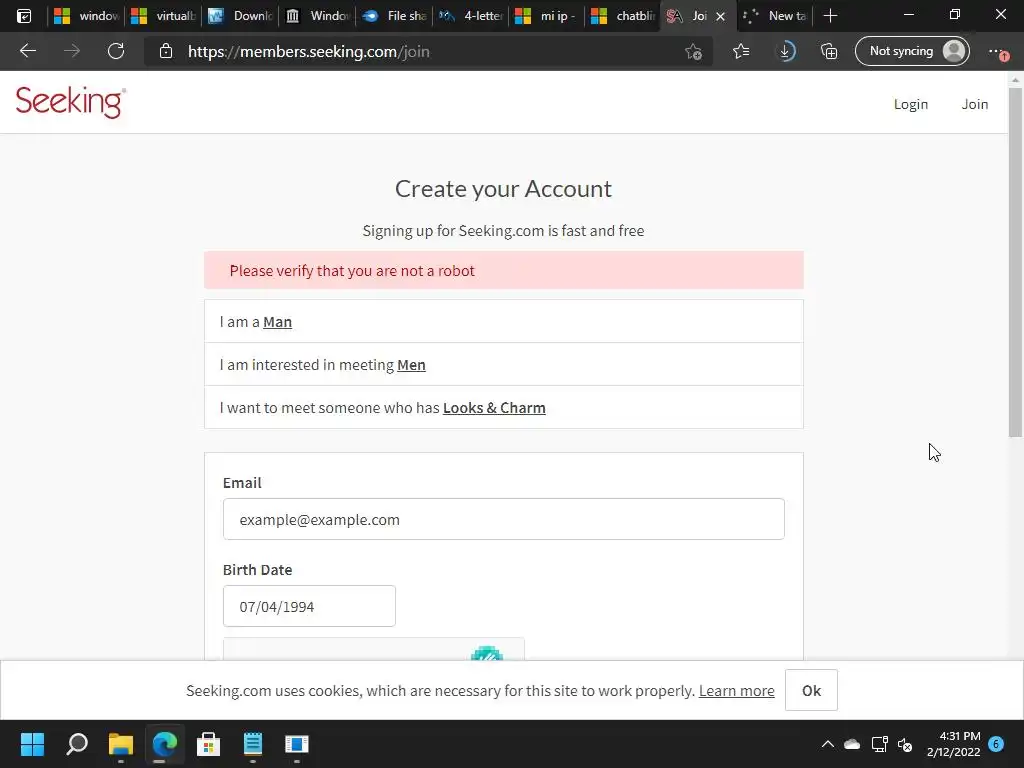
Task: Open taskbar Search icon
Action: 77,744
